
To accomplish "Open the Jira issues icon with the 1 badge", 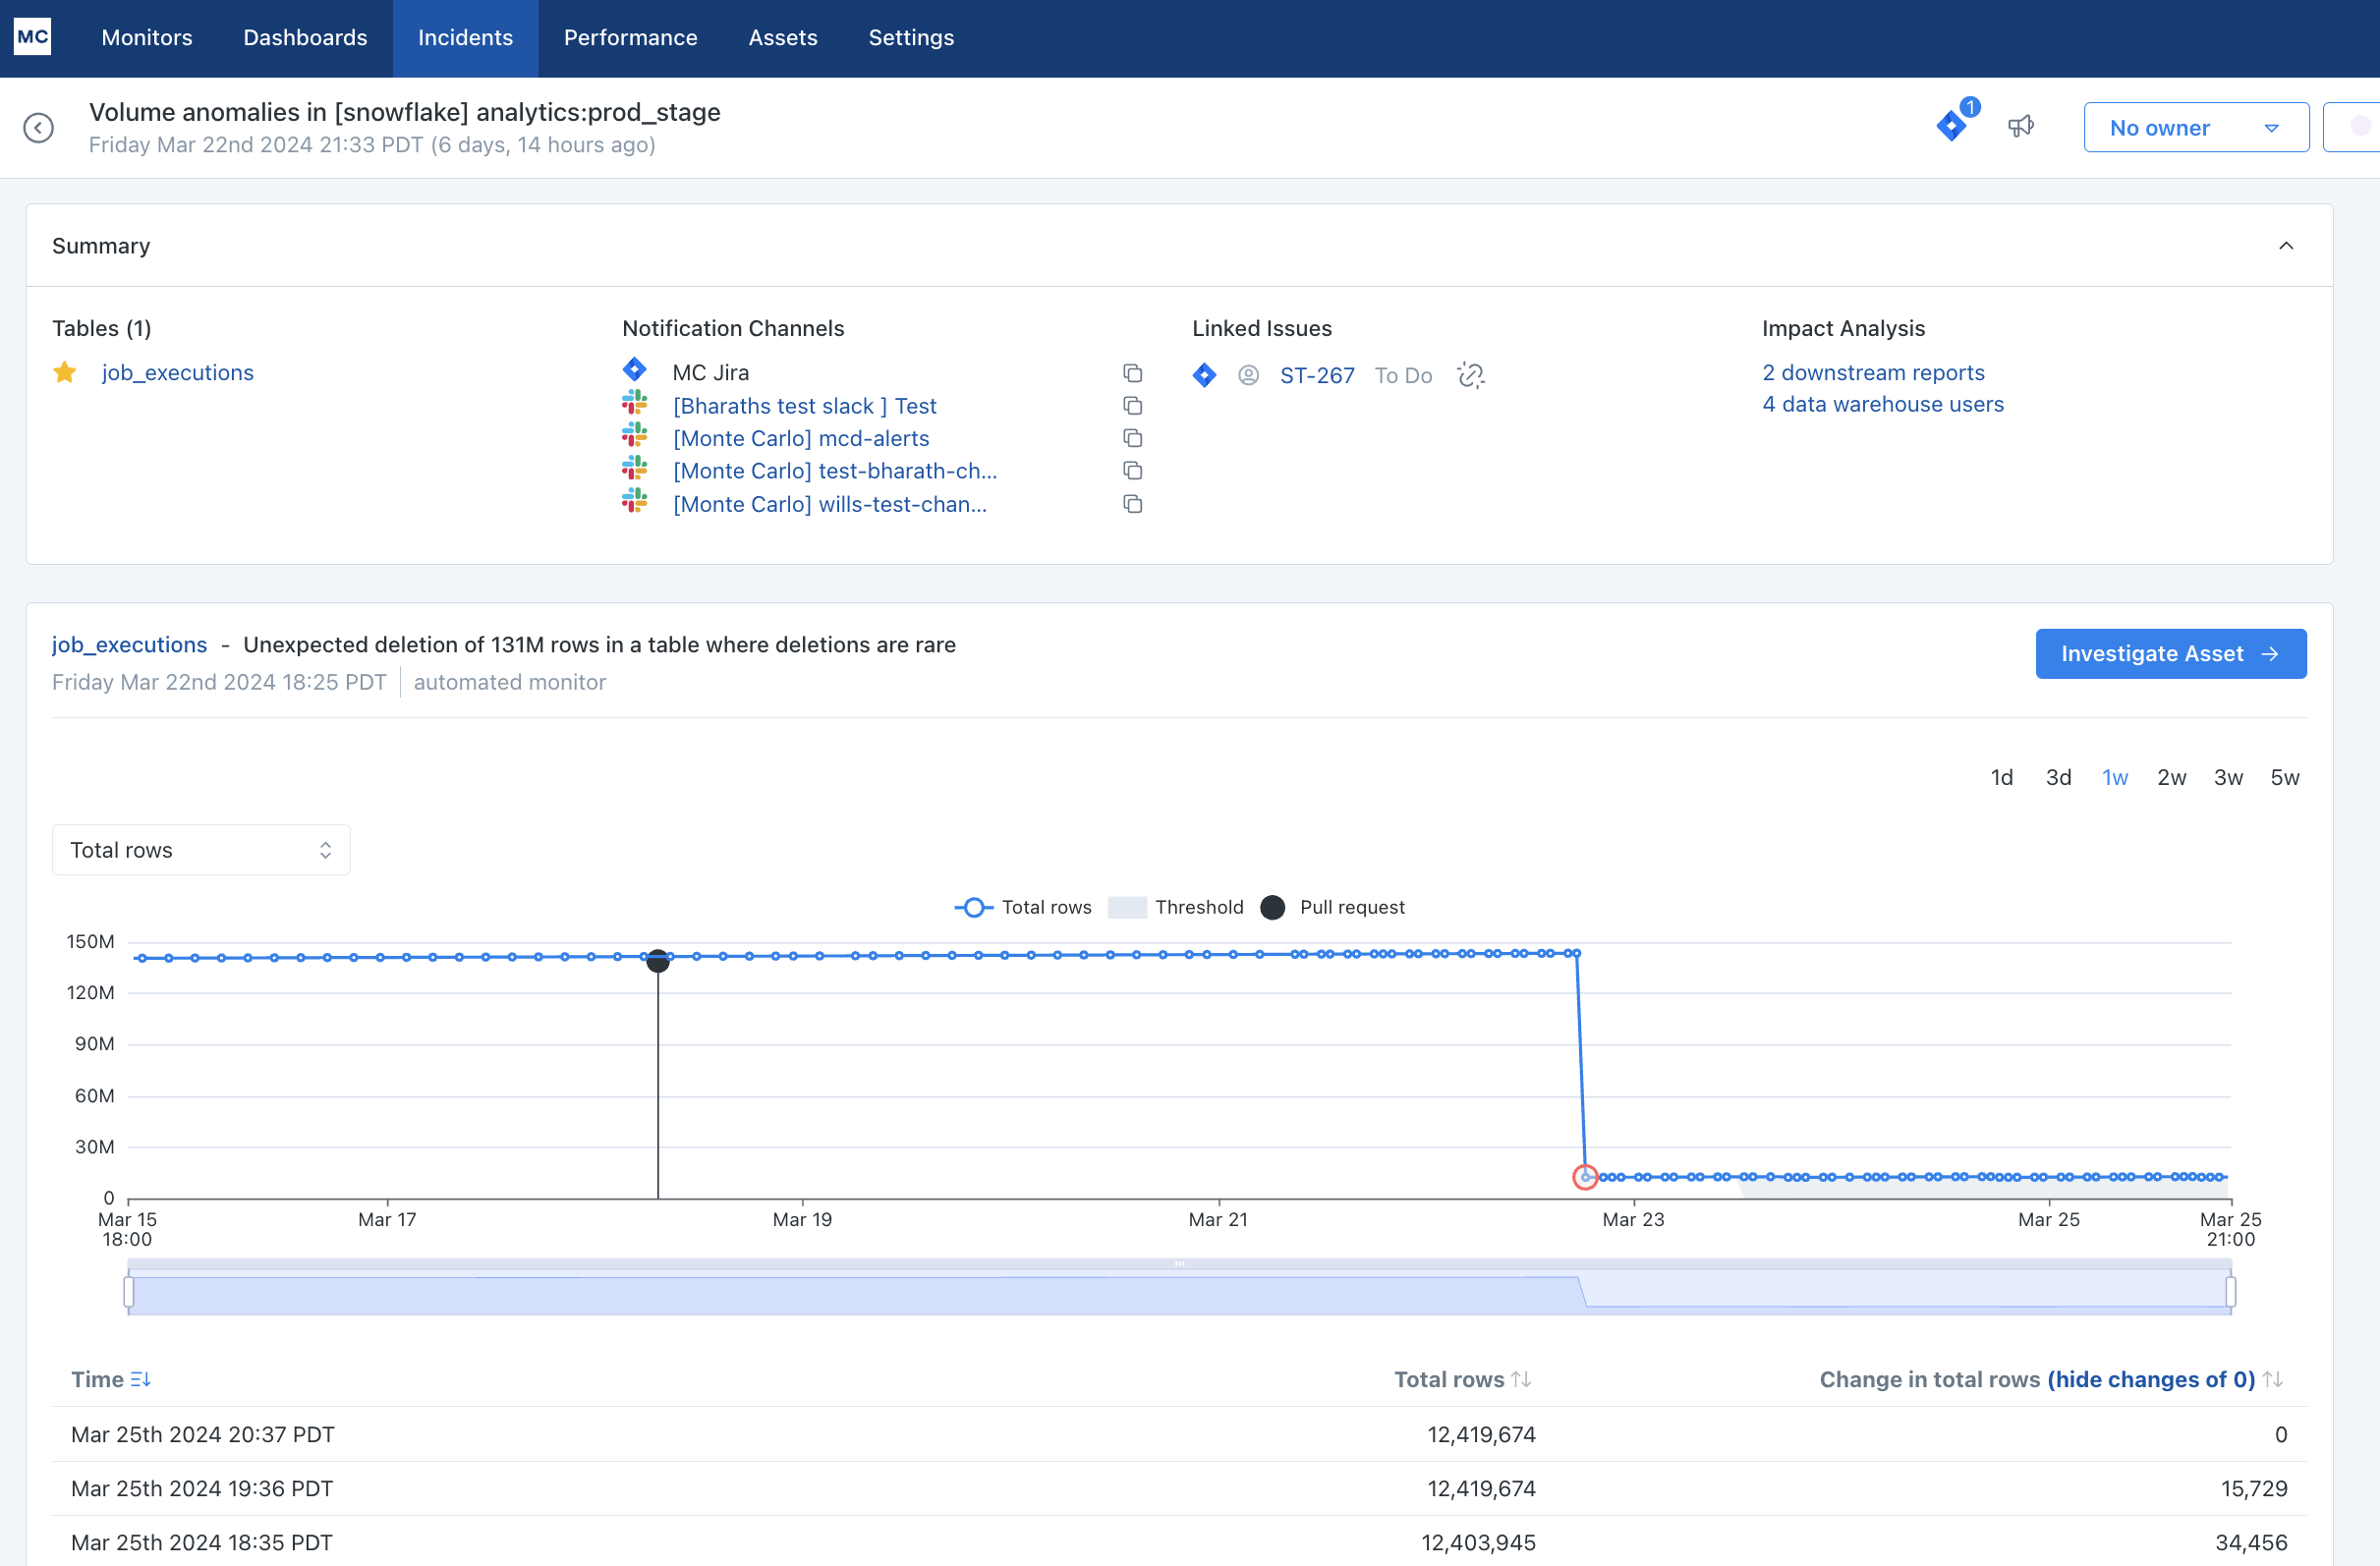I will click(1952, 125).
